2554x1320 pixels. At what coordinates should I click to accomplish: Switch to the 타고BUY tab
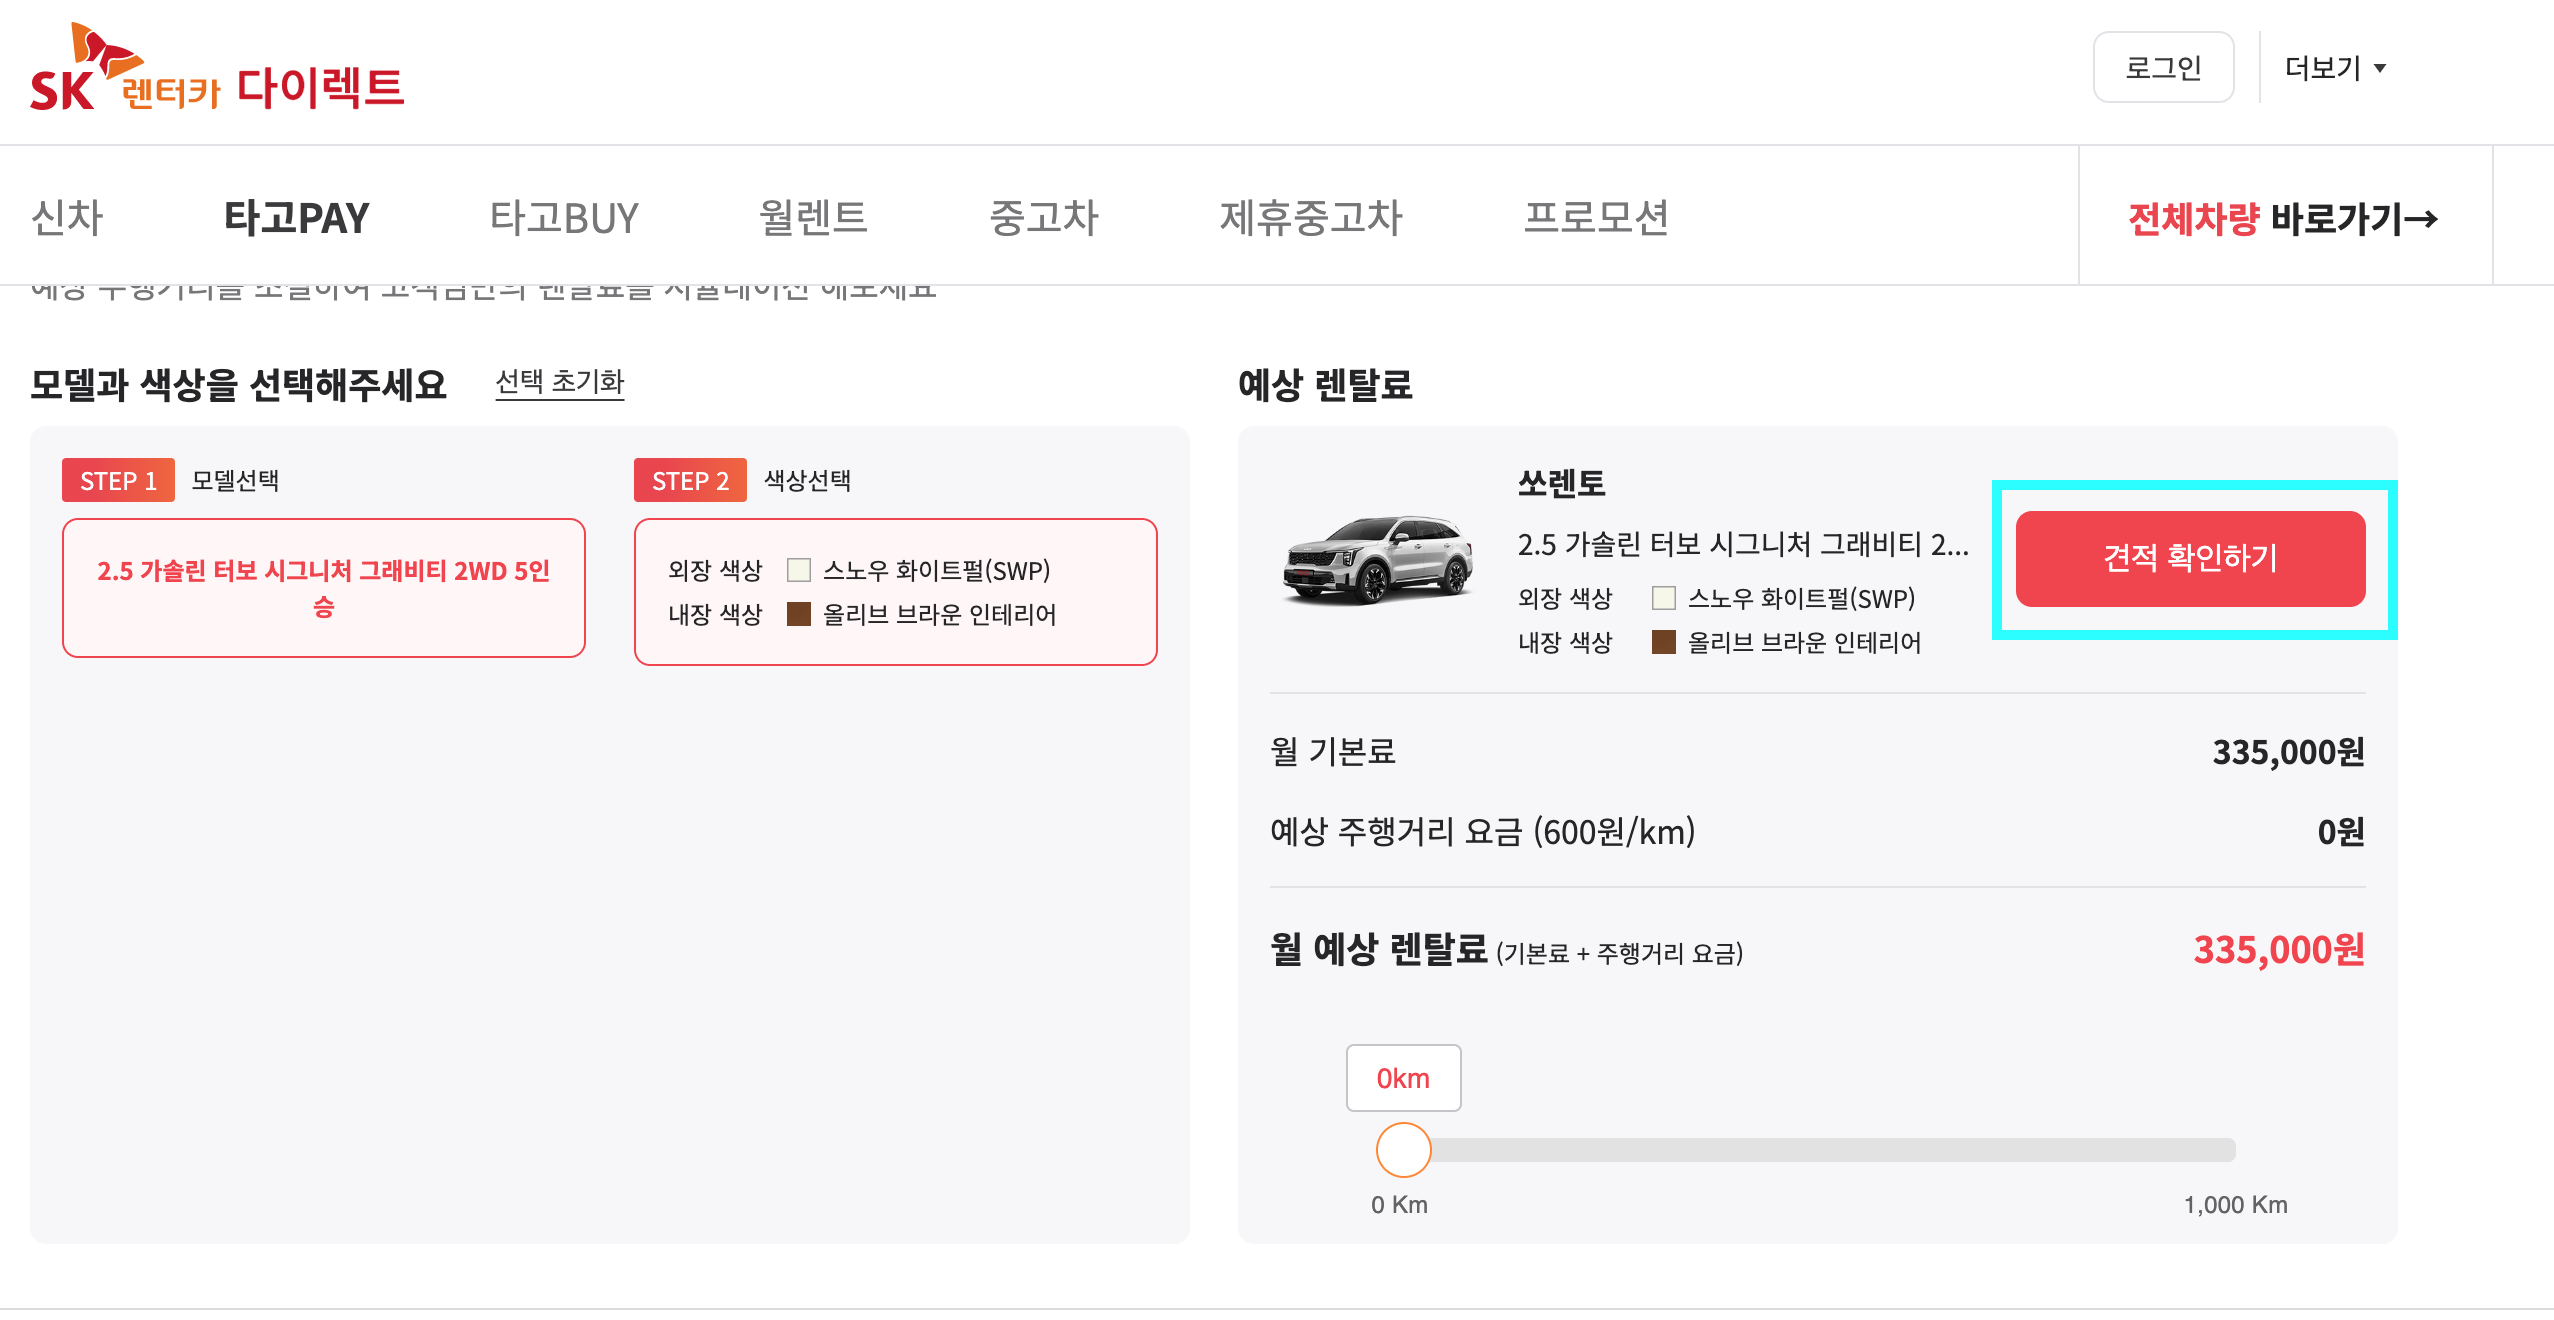[563, 217]
